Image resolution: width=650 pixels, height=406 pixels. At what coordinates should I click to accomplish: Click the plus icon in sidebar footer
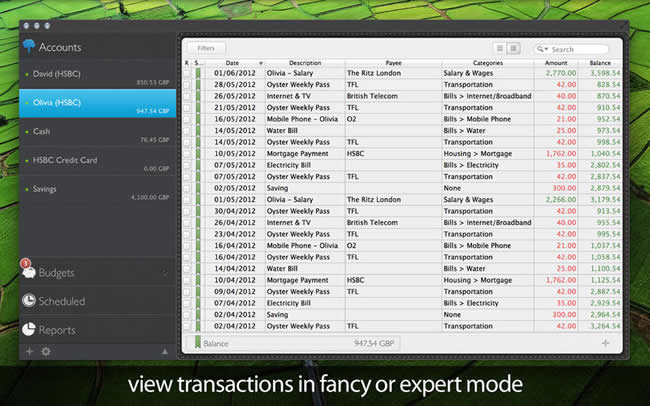29,351
